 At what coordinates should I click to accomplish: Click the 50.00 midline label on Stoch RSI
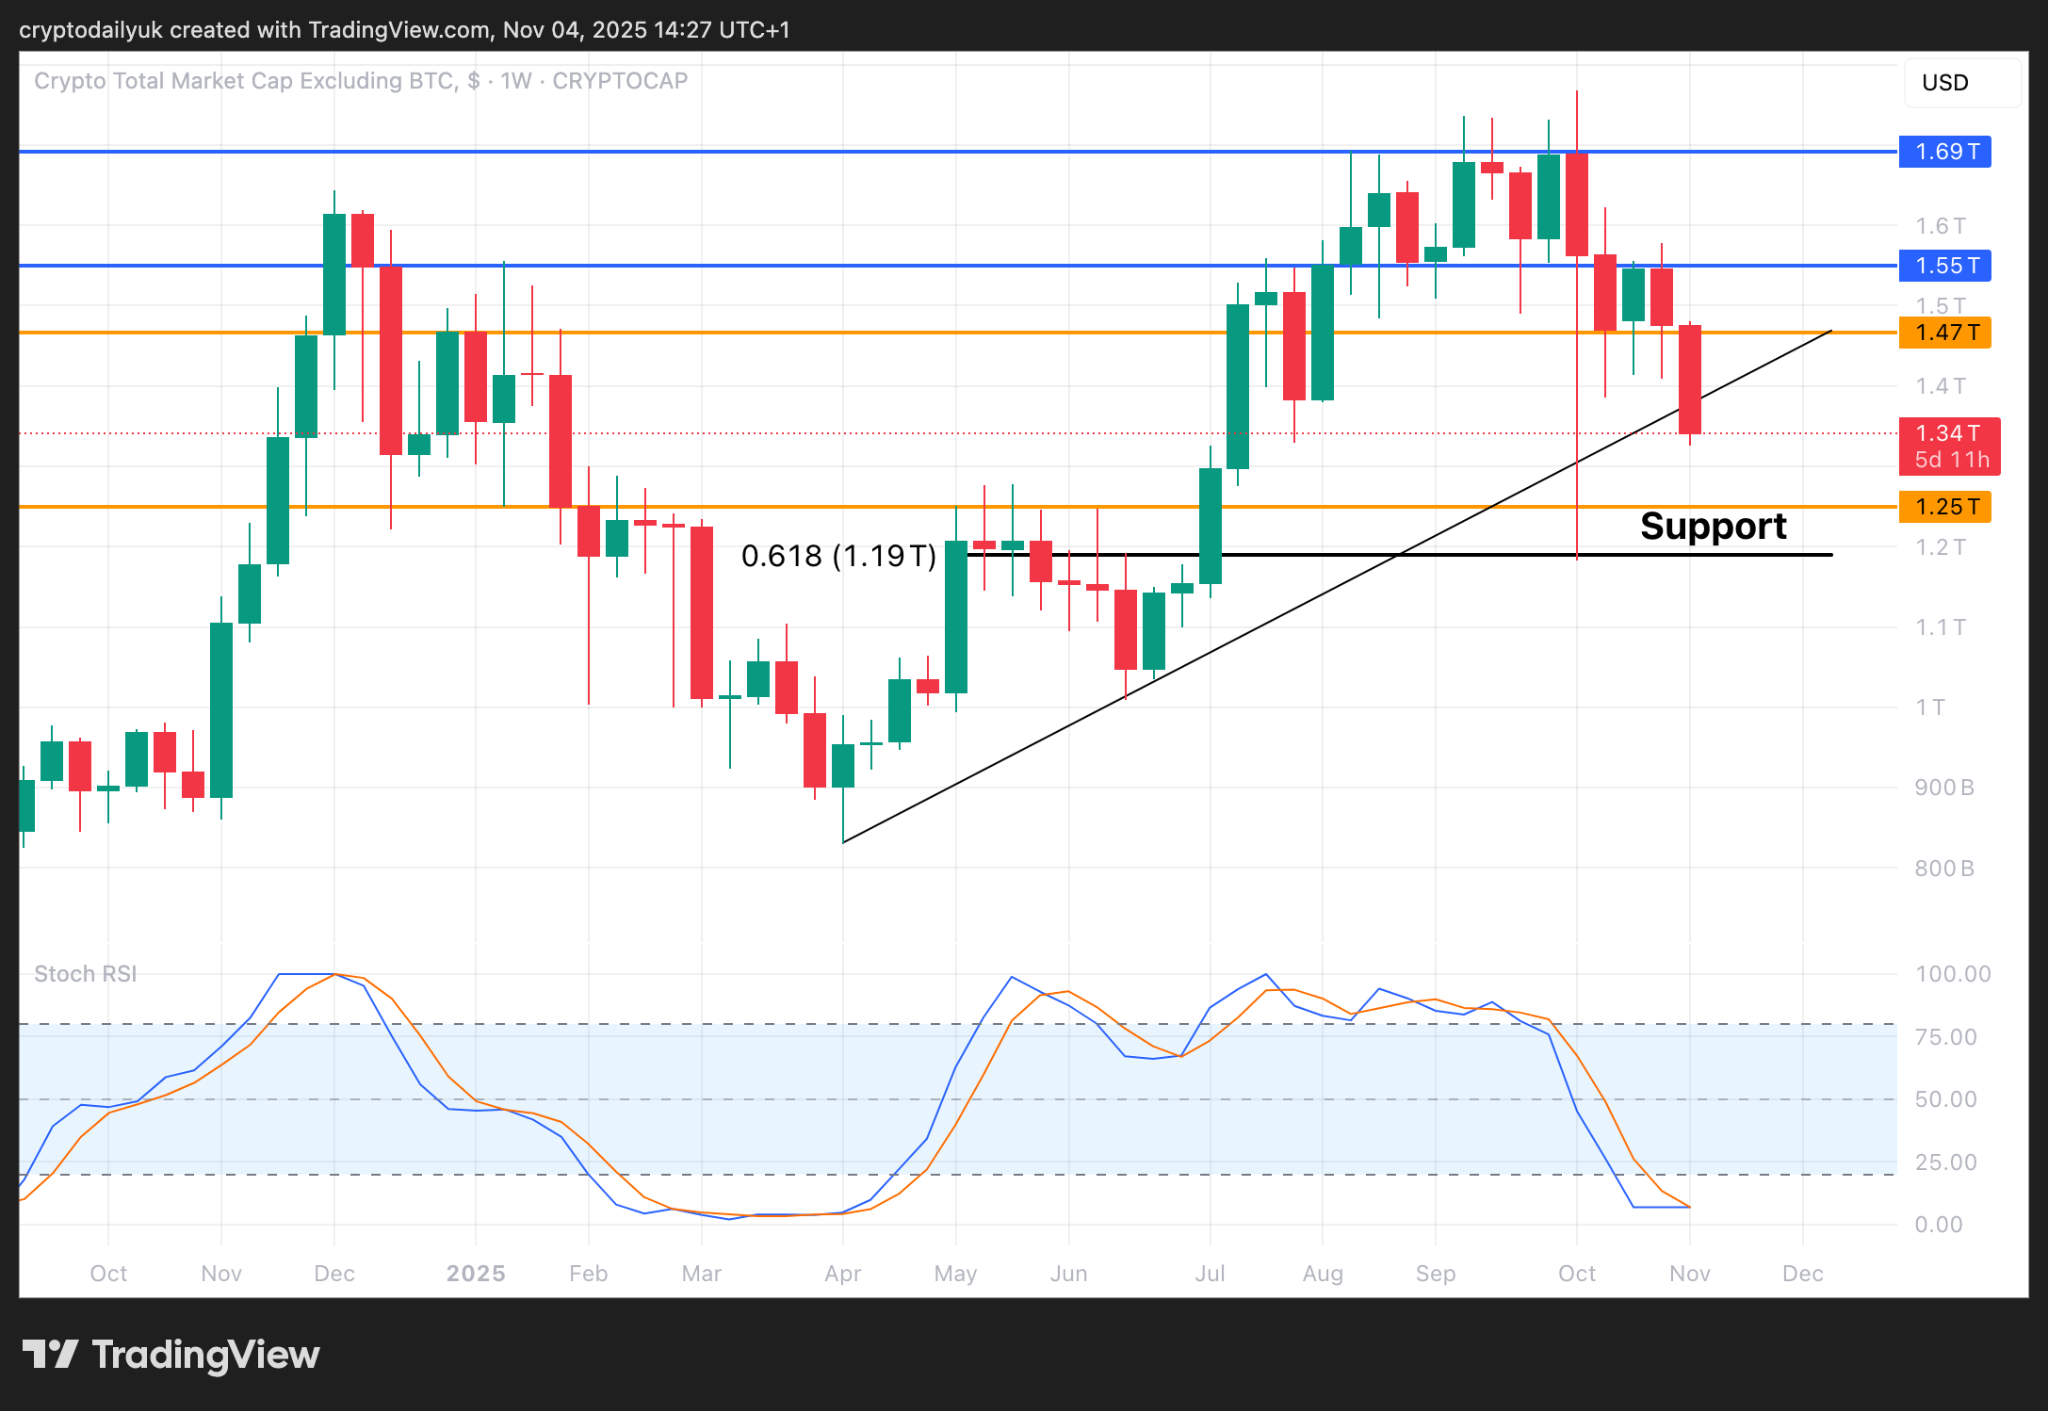[1945, 1099]
